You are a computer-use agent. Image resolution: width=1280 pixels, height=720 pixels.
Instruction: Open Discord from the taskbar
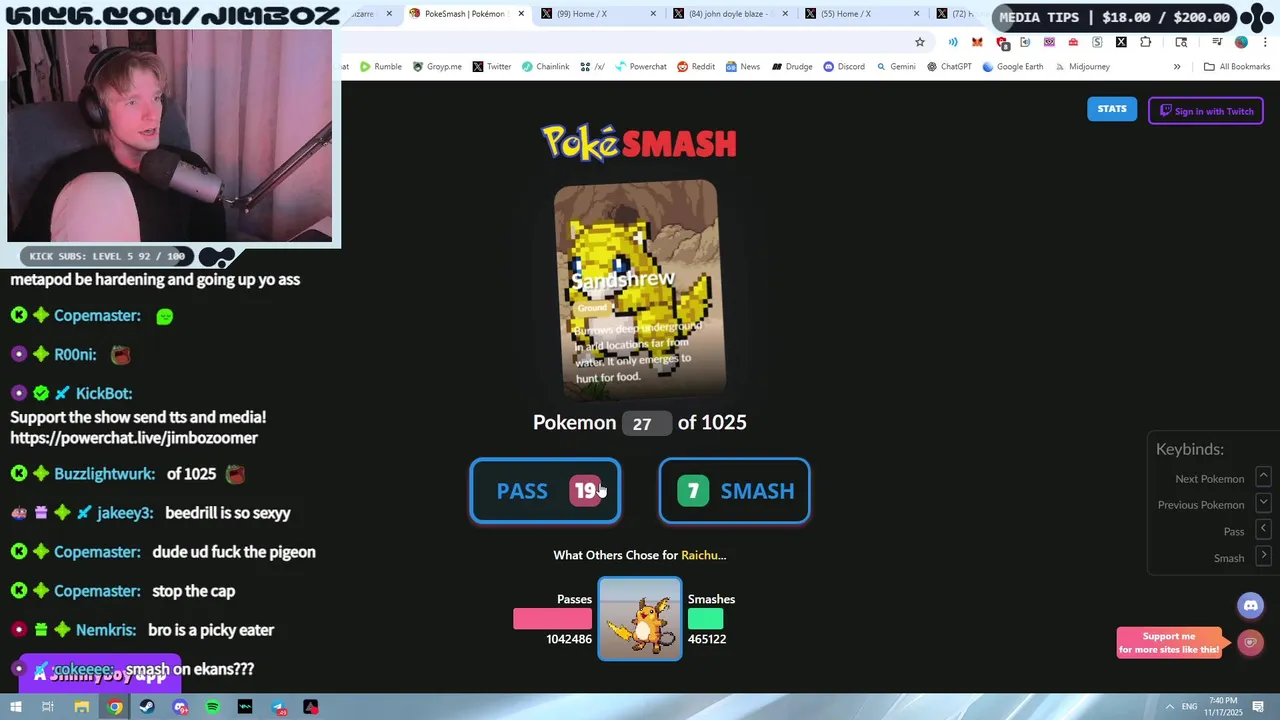pyautogui.click(x=180, y=707)
